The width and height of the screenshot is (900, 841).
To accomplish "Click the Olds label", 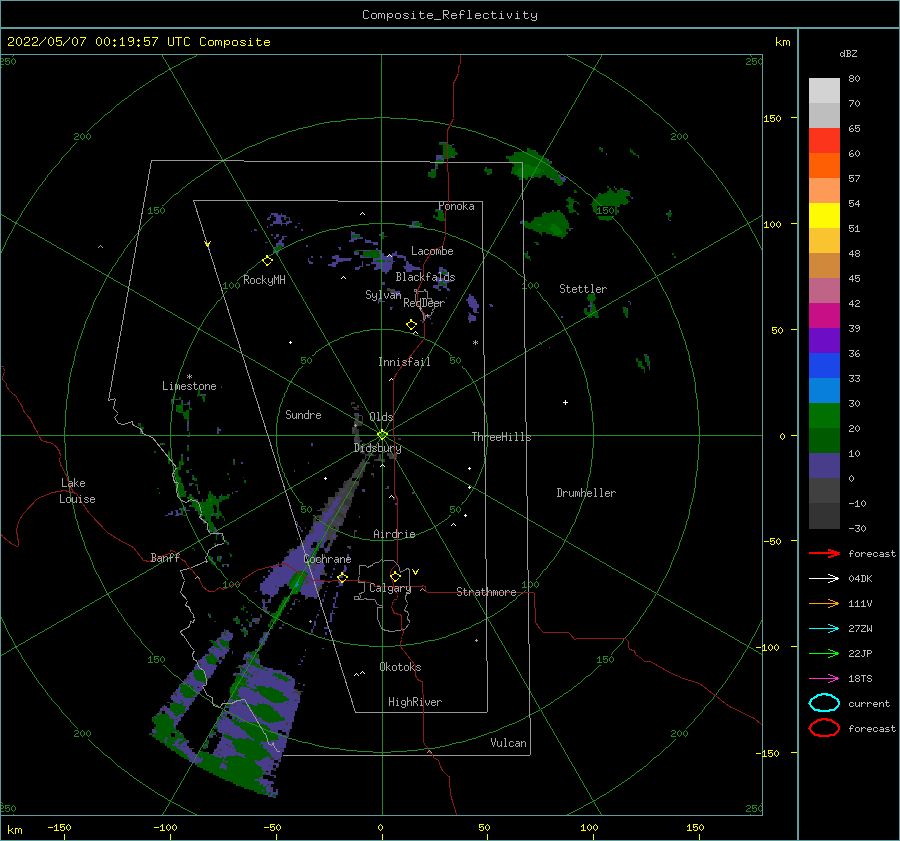I will tap(381, 417).
